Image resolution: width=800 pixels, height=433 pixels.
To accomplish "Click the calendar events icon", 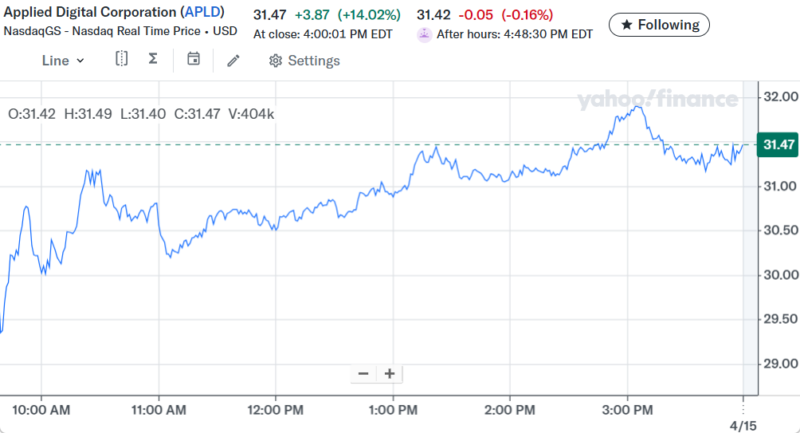I will point(193,59).
